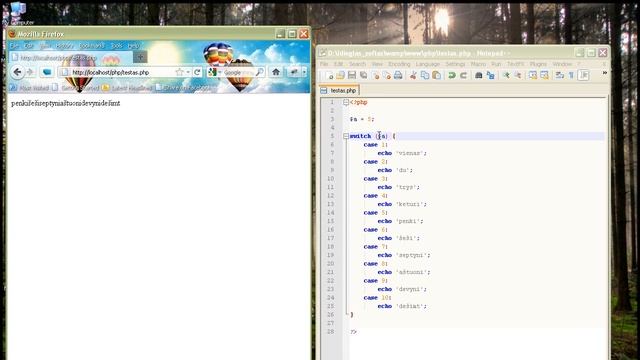Open dropdown arrow beside bookmarks button

click(x=304, y=72)
